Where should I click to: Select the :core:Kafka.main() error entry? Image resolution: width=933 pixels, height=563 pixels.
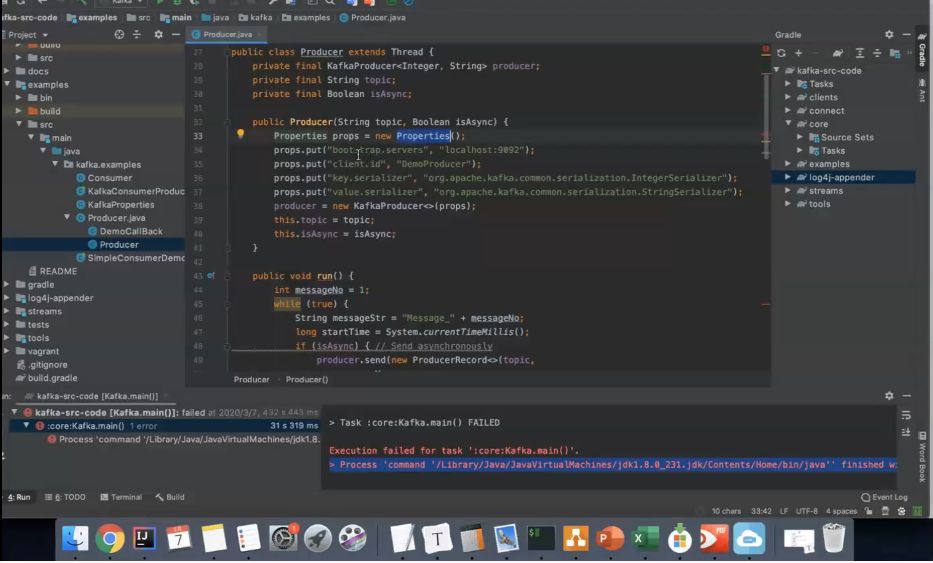(84, 426)
